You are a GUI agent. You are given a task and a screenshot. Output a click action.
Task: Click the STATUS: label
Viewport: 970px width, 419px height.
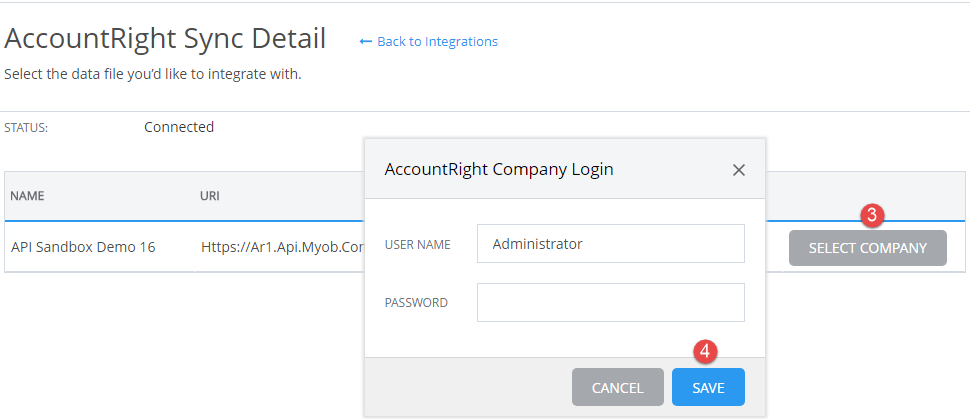pyautogui.click(x=26, y=128)
